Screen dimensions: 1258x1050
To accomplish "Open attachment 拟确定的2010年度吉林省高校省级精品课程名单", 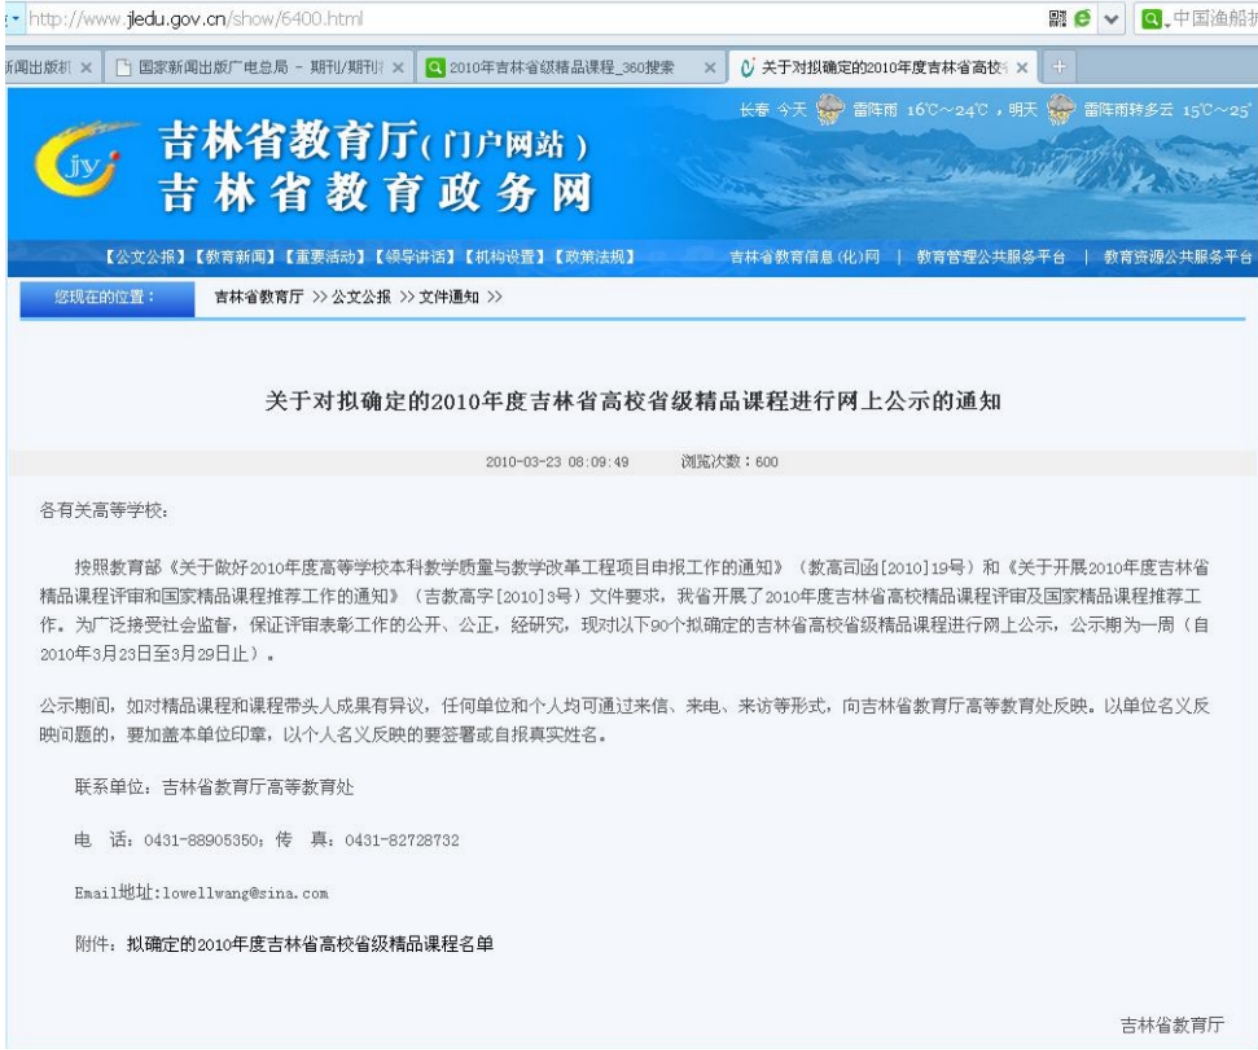I will [x=309, y=944].
